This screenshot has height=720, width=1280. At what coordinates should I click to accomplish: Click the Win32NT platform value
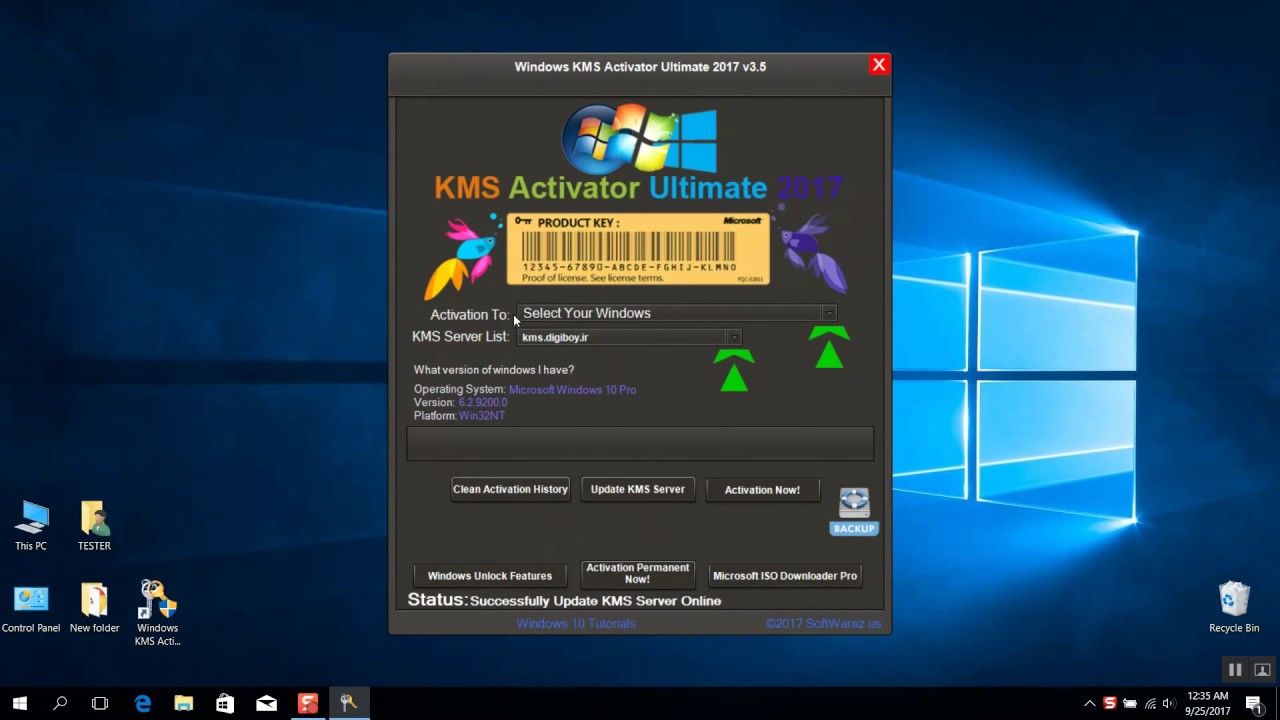(x=482, y=415)
